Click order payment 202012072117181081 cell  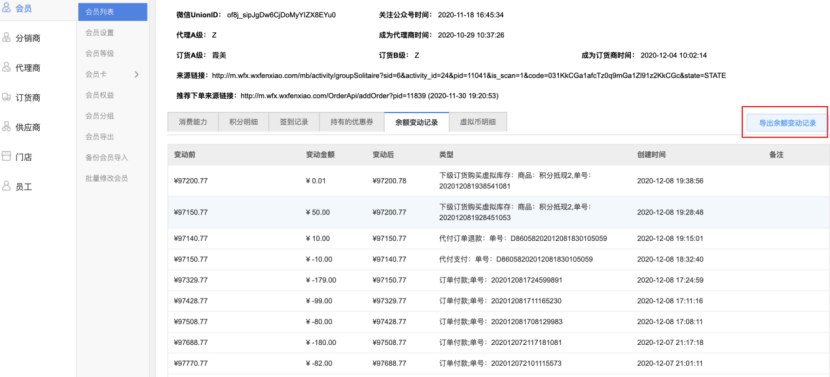click(501, 343)
